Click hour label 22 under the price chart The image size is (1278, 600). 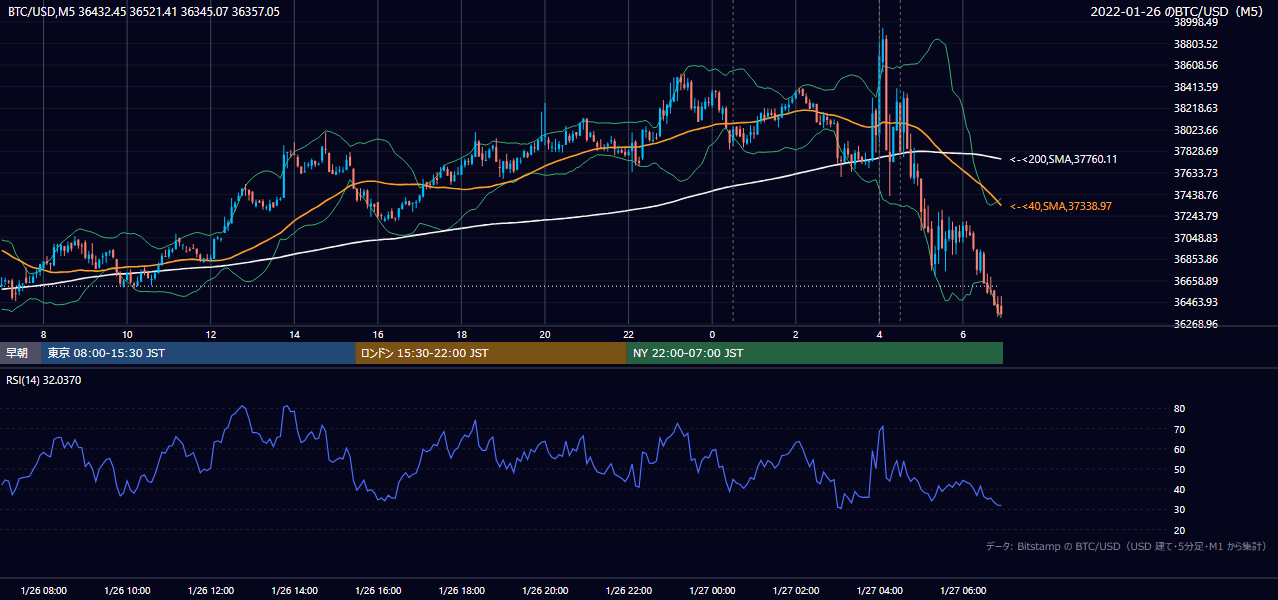[x=628, y=334]
